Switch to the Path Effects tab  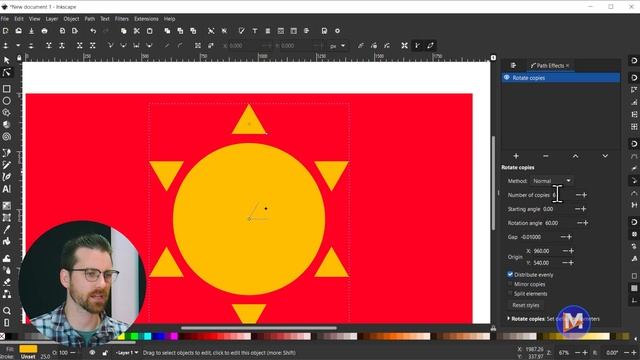(x=549, y=65)
